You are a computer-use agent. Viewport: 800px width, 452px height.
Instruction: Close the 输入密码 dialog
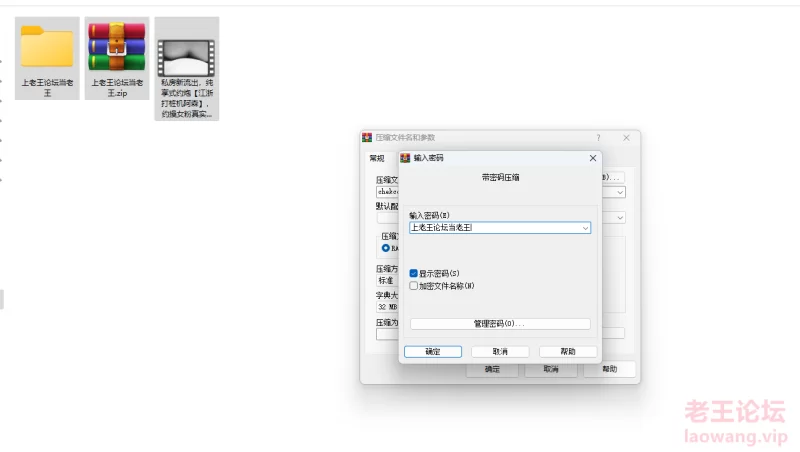point(593,158)
